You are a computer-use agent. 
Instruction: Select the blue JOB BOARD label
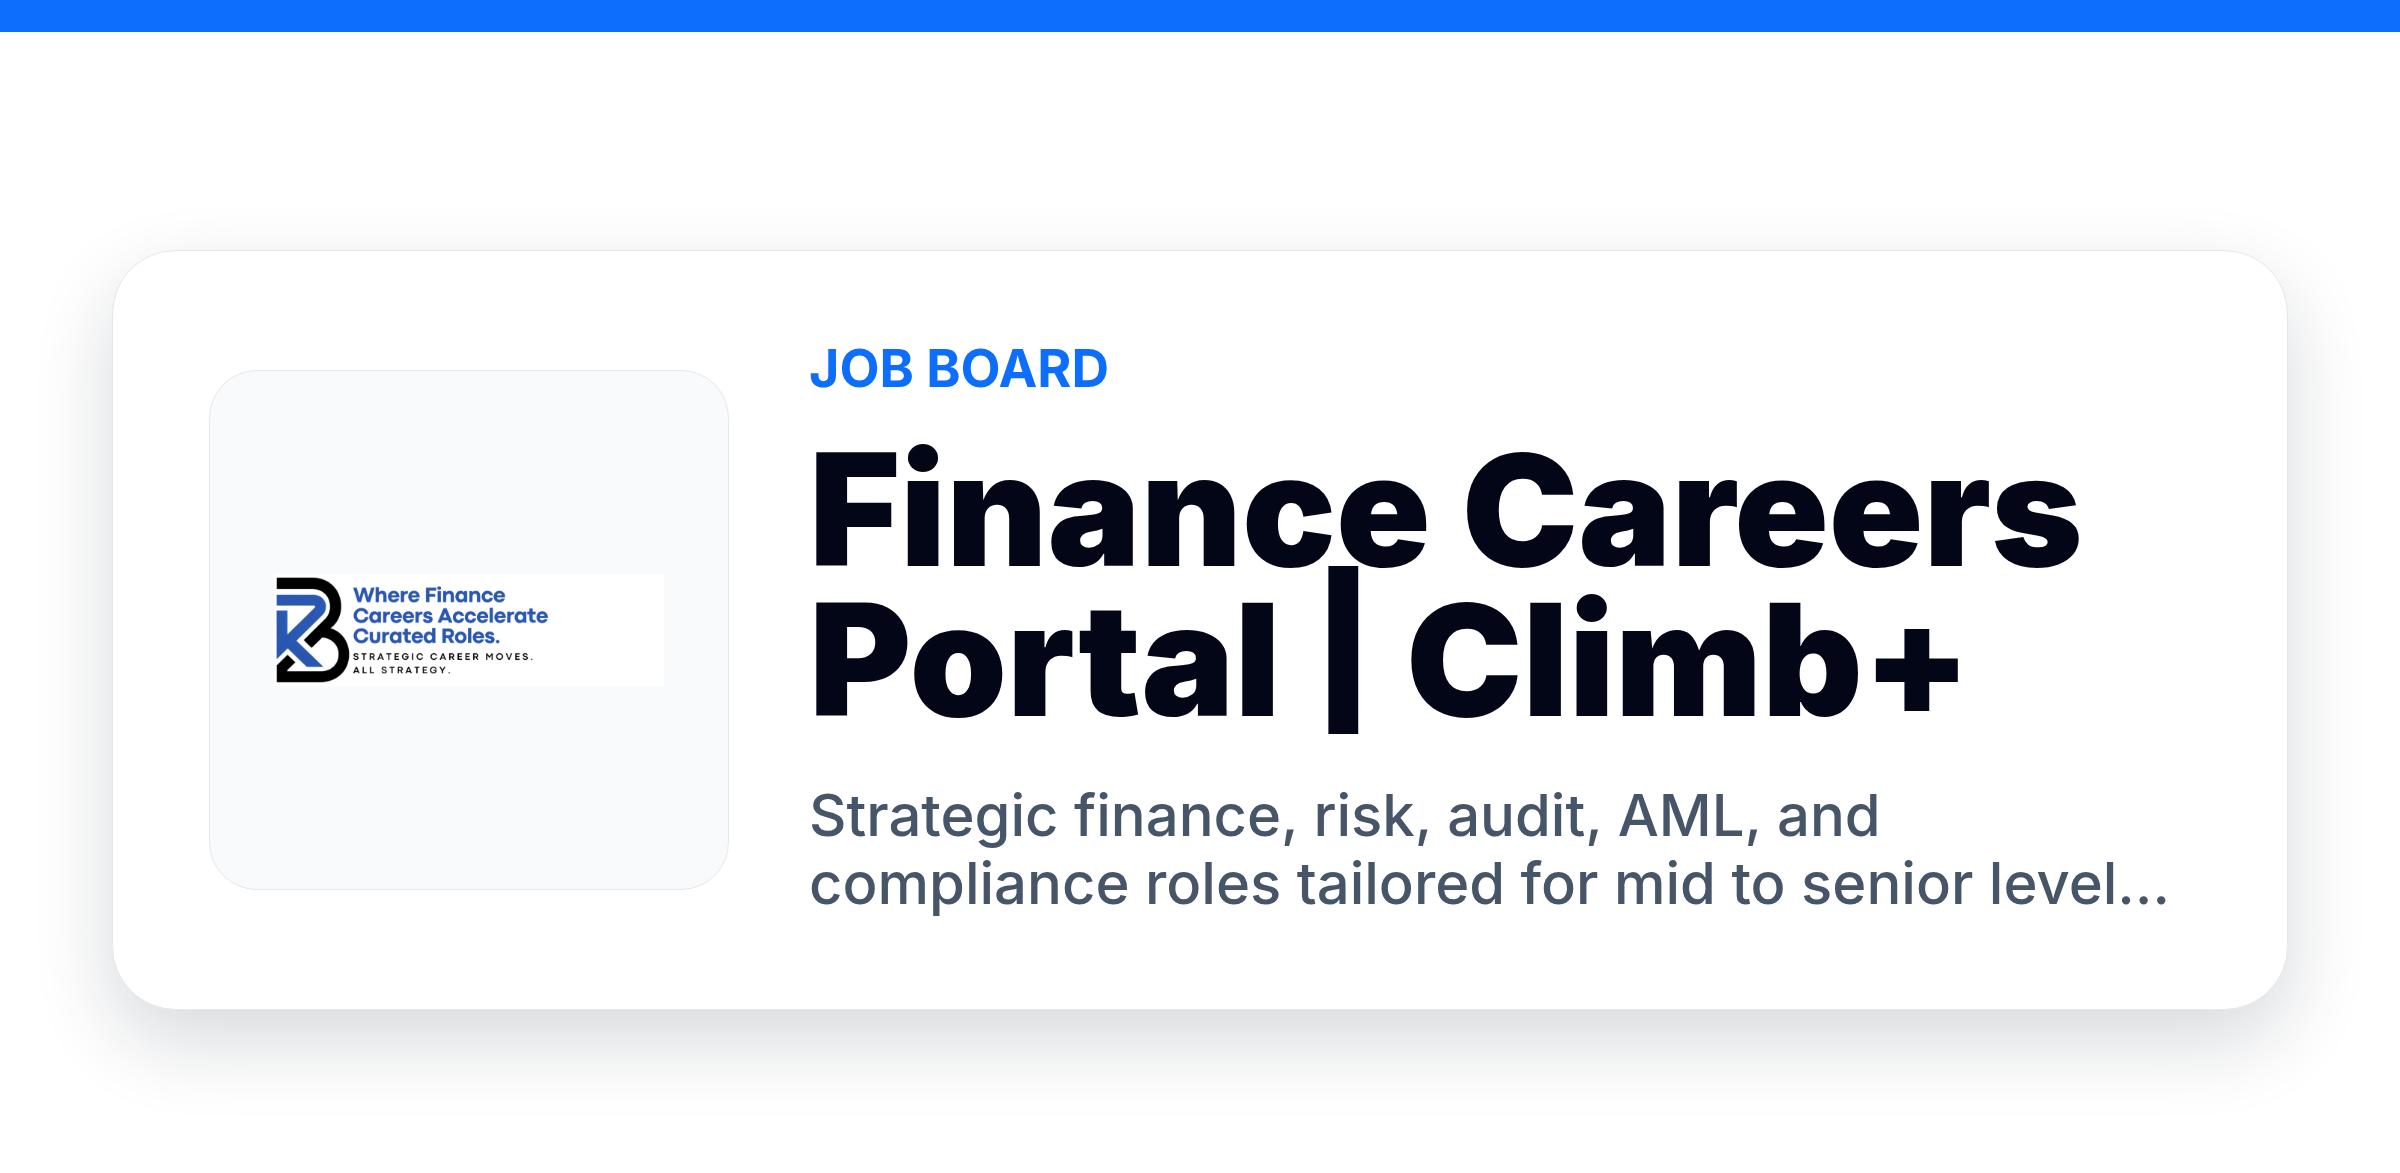pos(958,369)
